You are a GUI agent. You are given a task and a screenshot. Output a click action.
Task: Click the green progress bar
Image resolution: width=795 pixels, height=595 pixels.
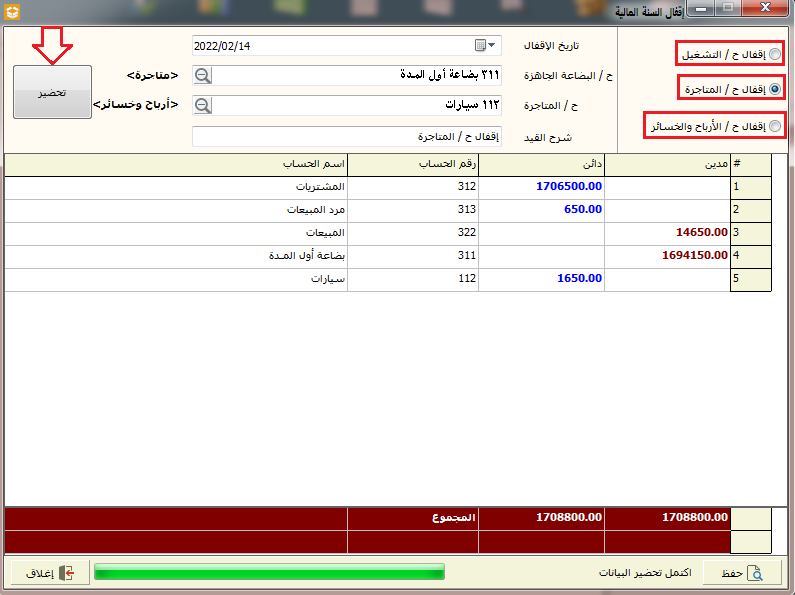coord(268,573)
